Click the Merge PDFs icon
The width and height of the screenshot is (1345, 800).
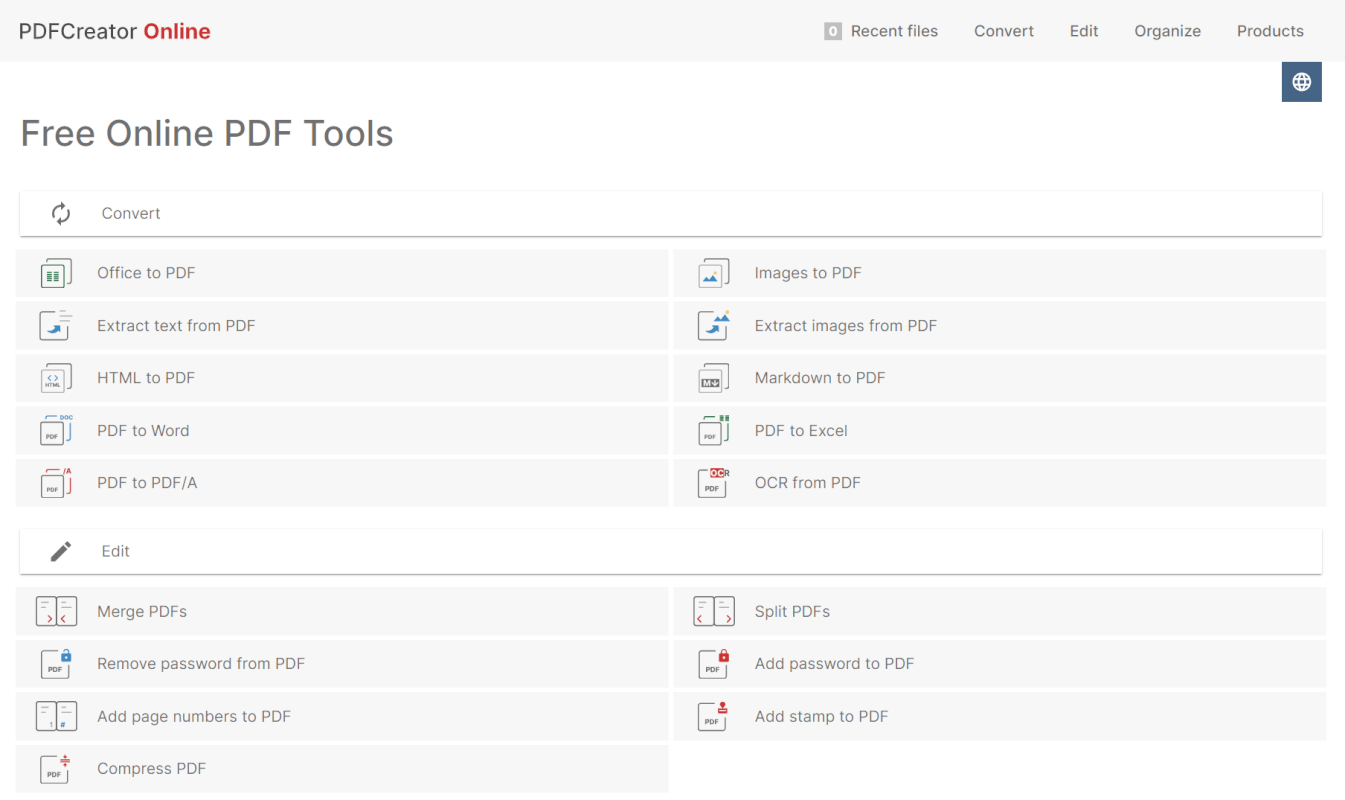tap(56, 611)
